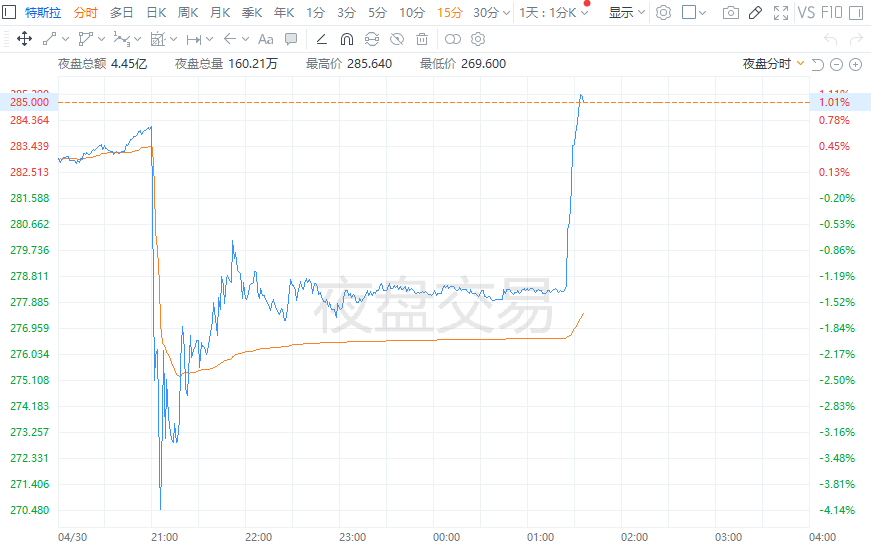Select the angle line tool
This screenshot has height=555, width=871.
pos(321,39)
